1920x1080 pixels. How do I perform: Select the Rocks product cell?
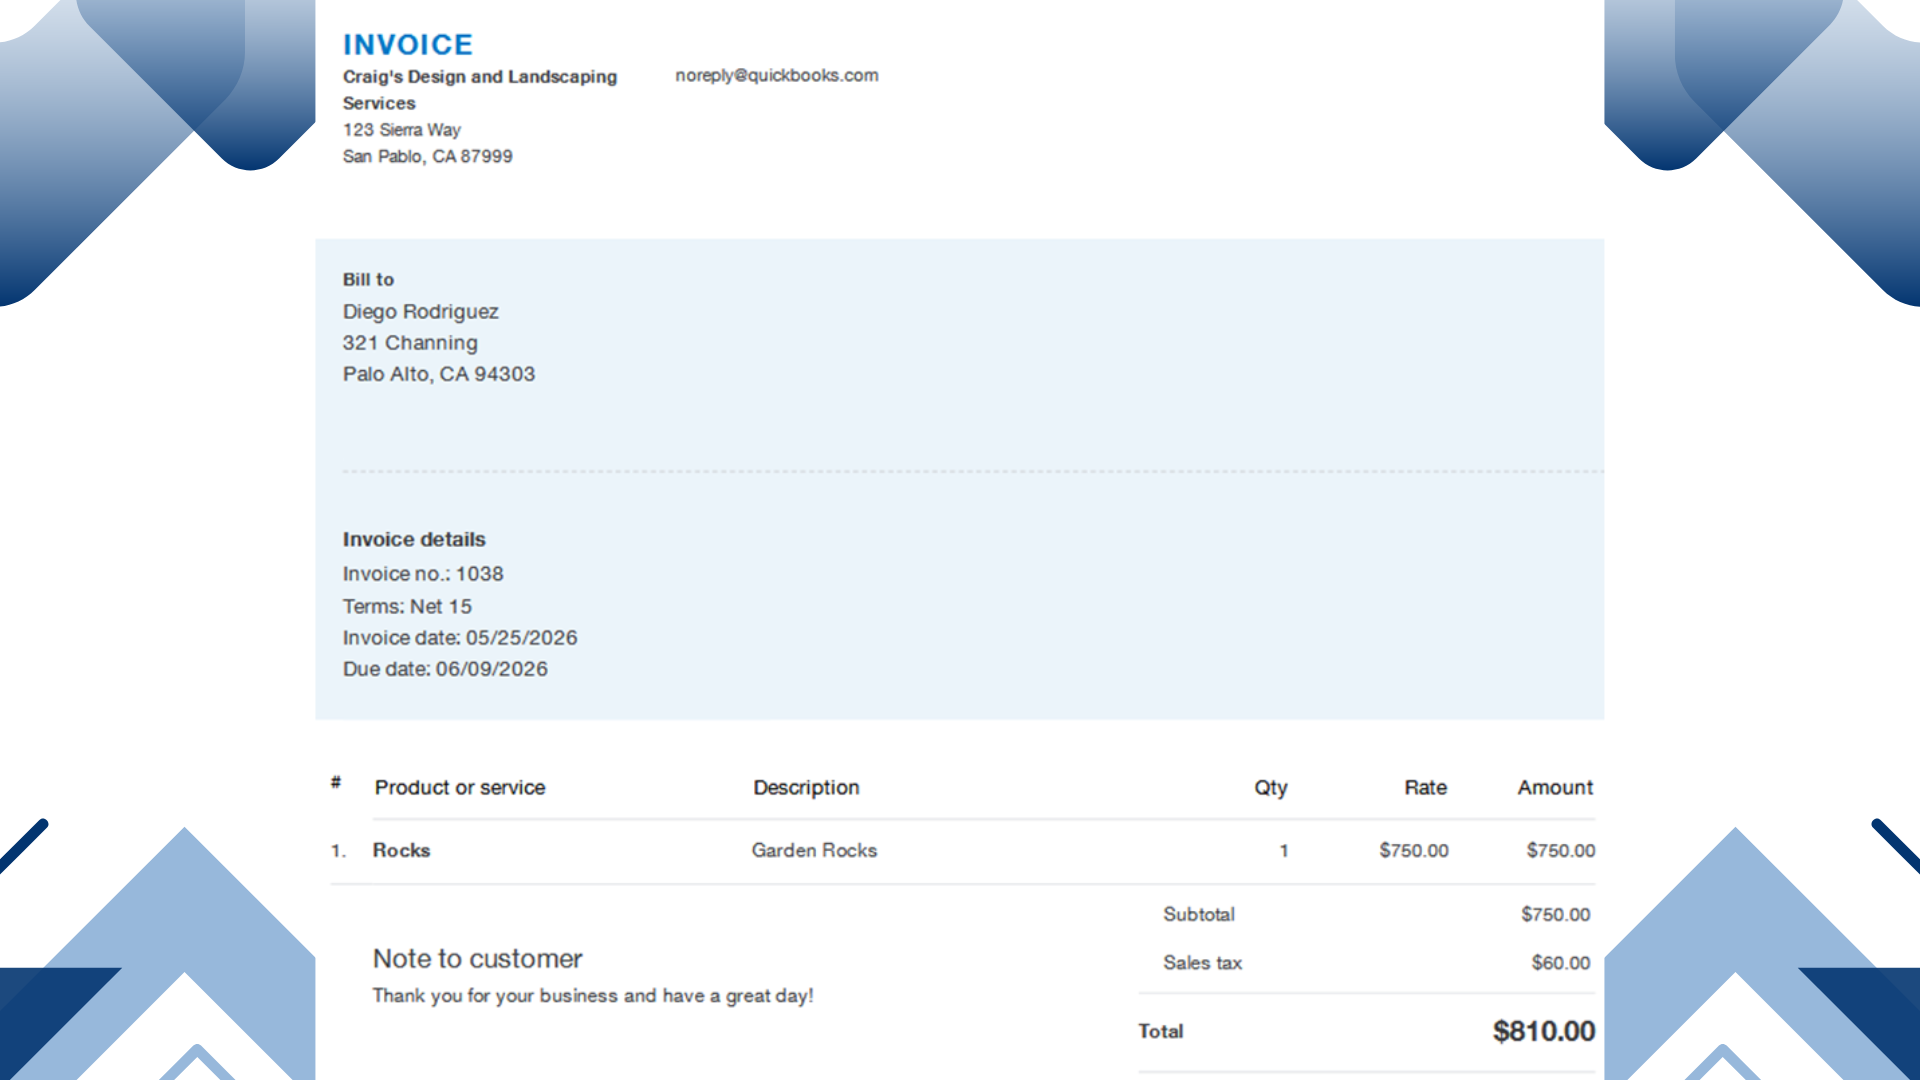pyautogui.click(x=401, y=851)
